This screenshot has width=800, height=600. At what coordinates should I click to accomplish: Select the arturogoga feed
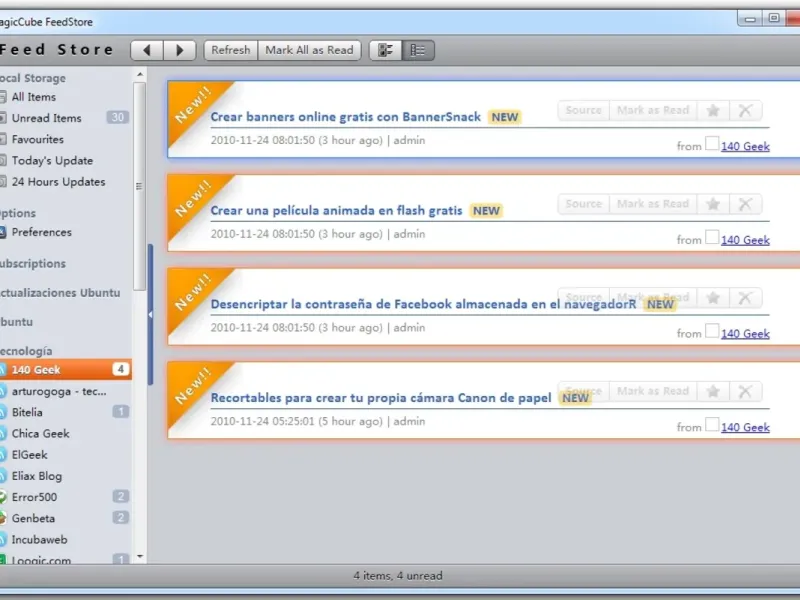59,391
